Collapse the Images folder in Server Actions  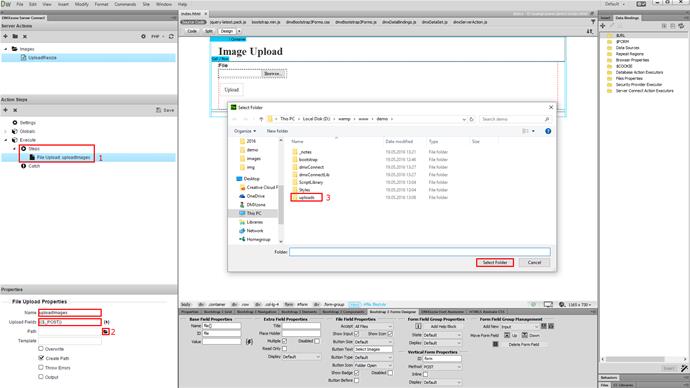point(6,49)
